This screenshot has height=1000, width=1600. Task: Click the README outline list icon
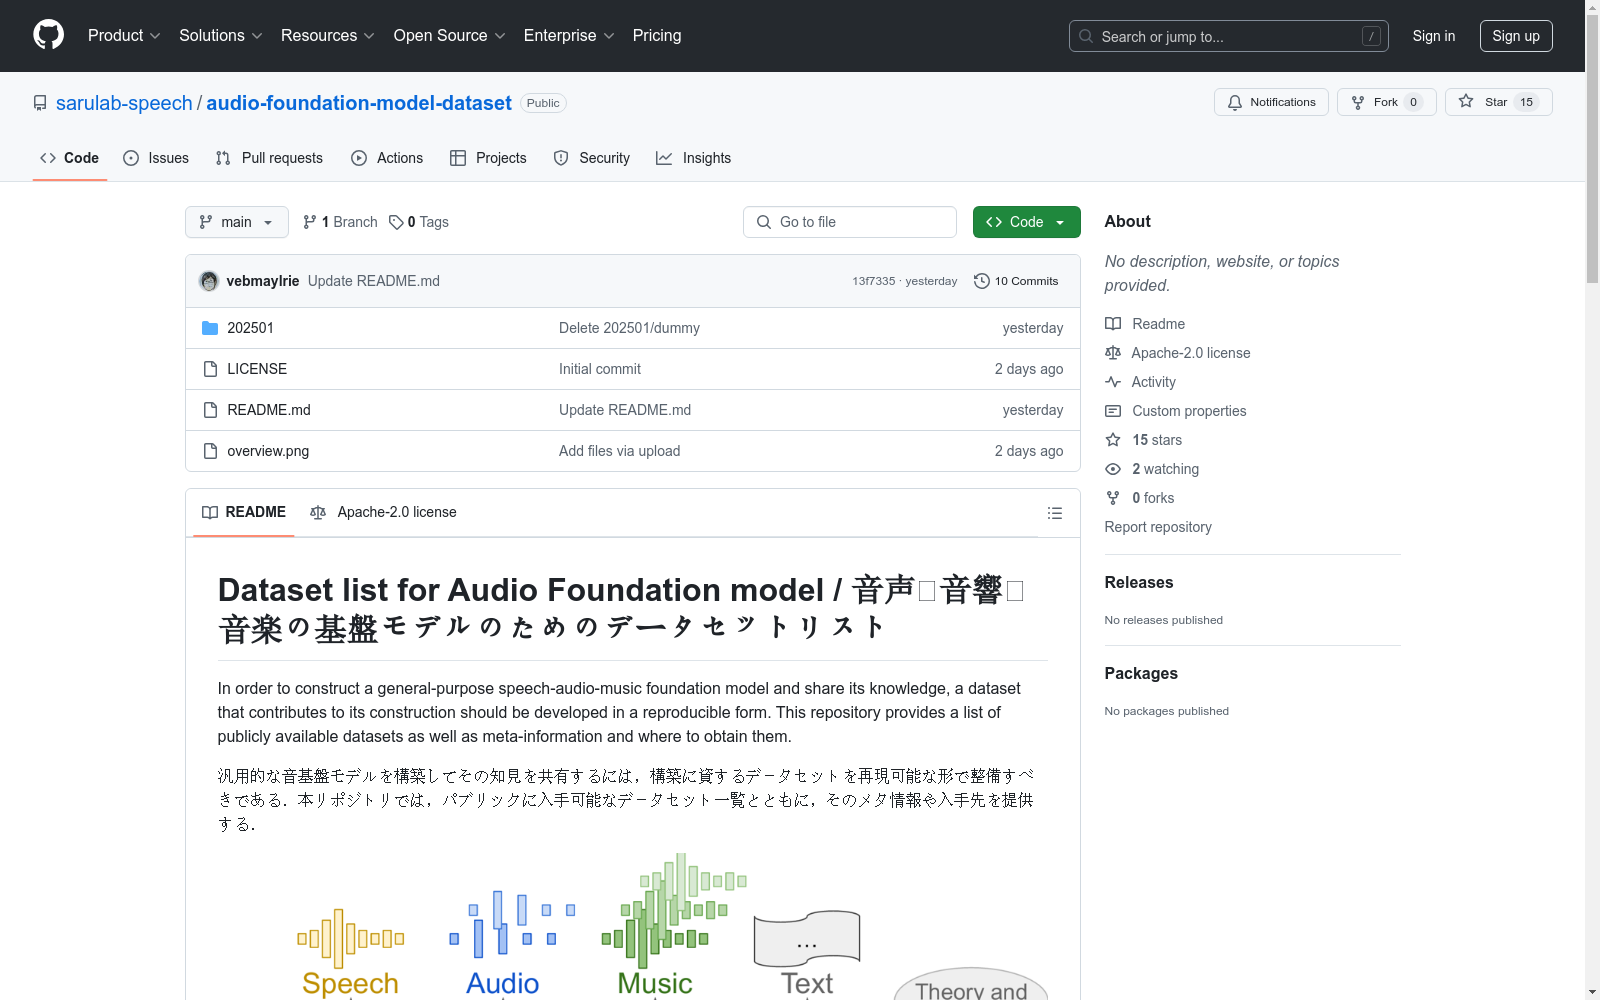(x=1054, y=513)
